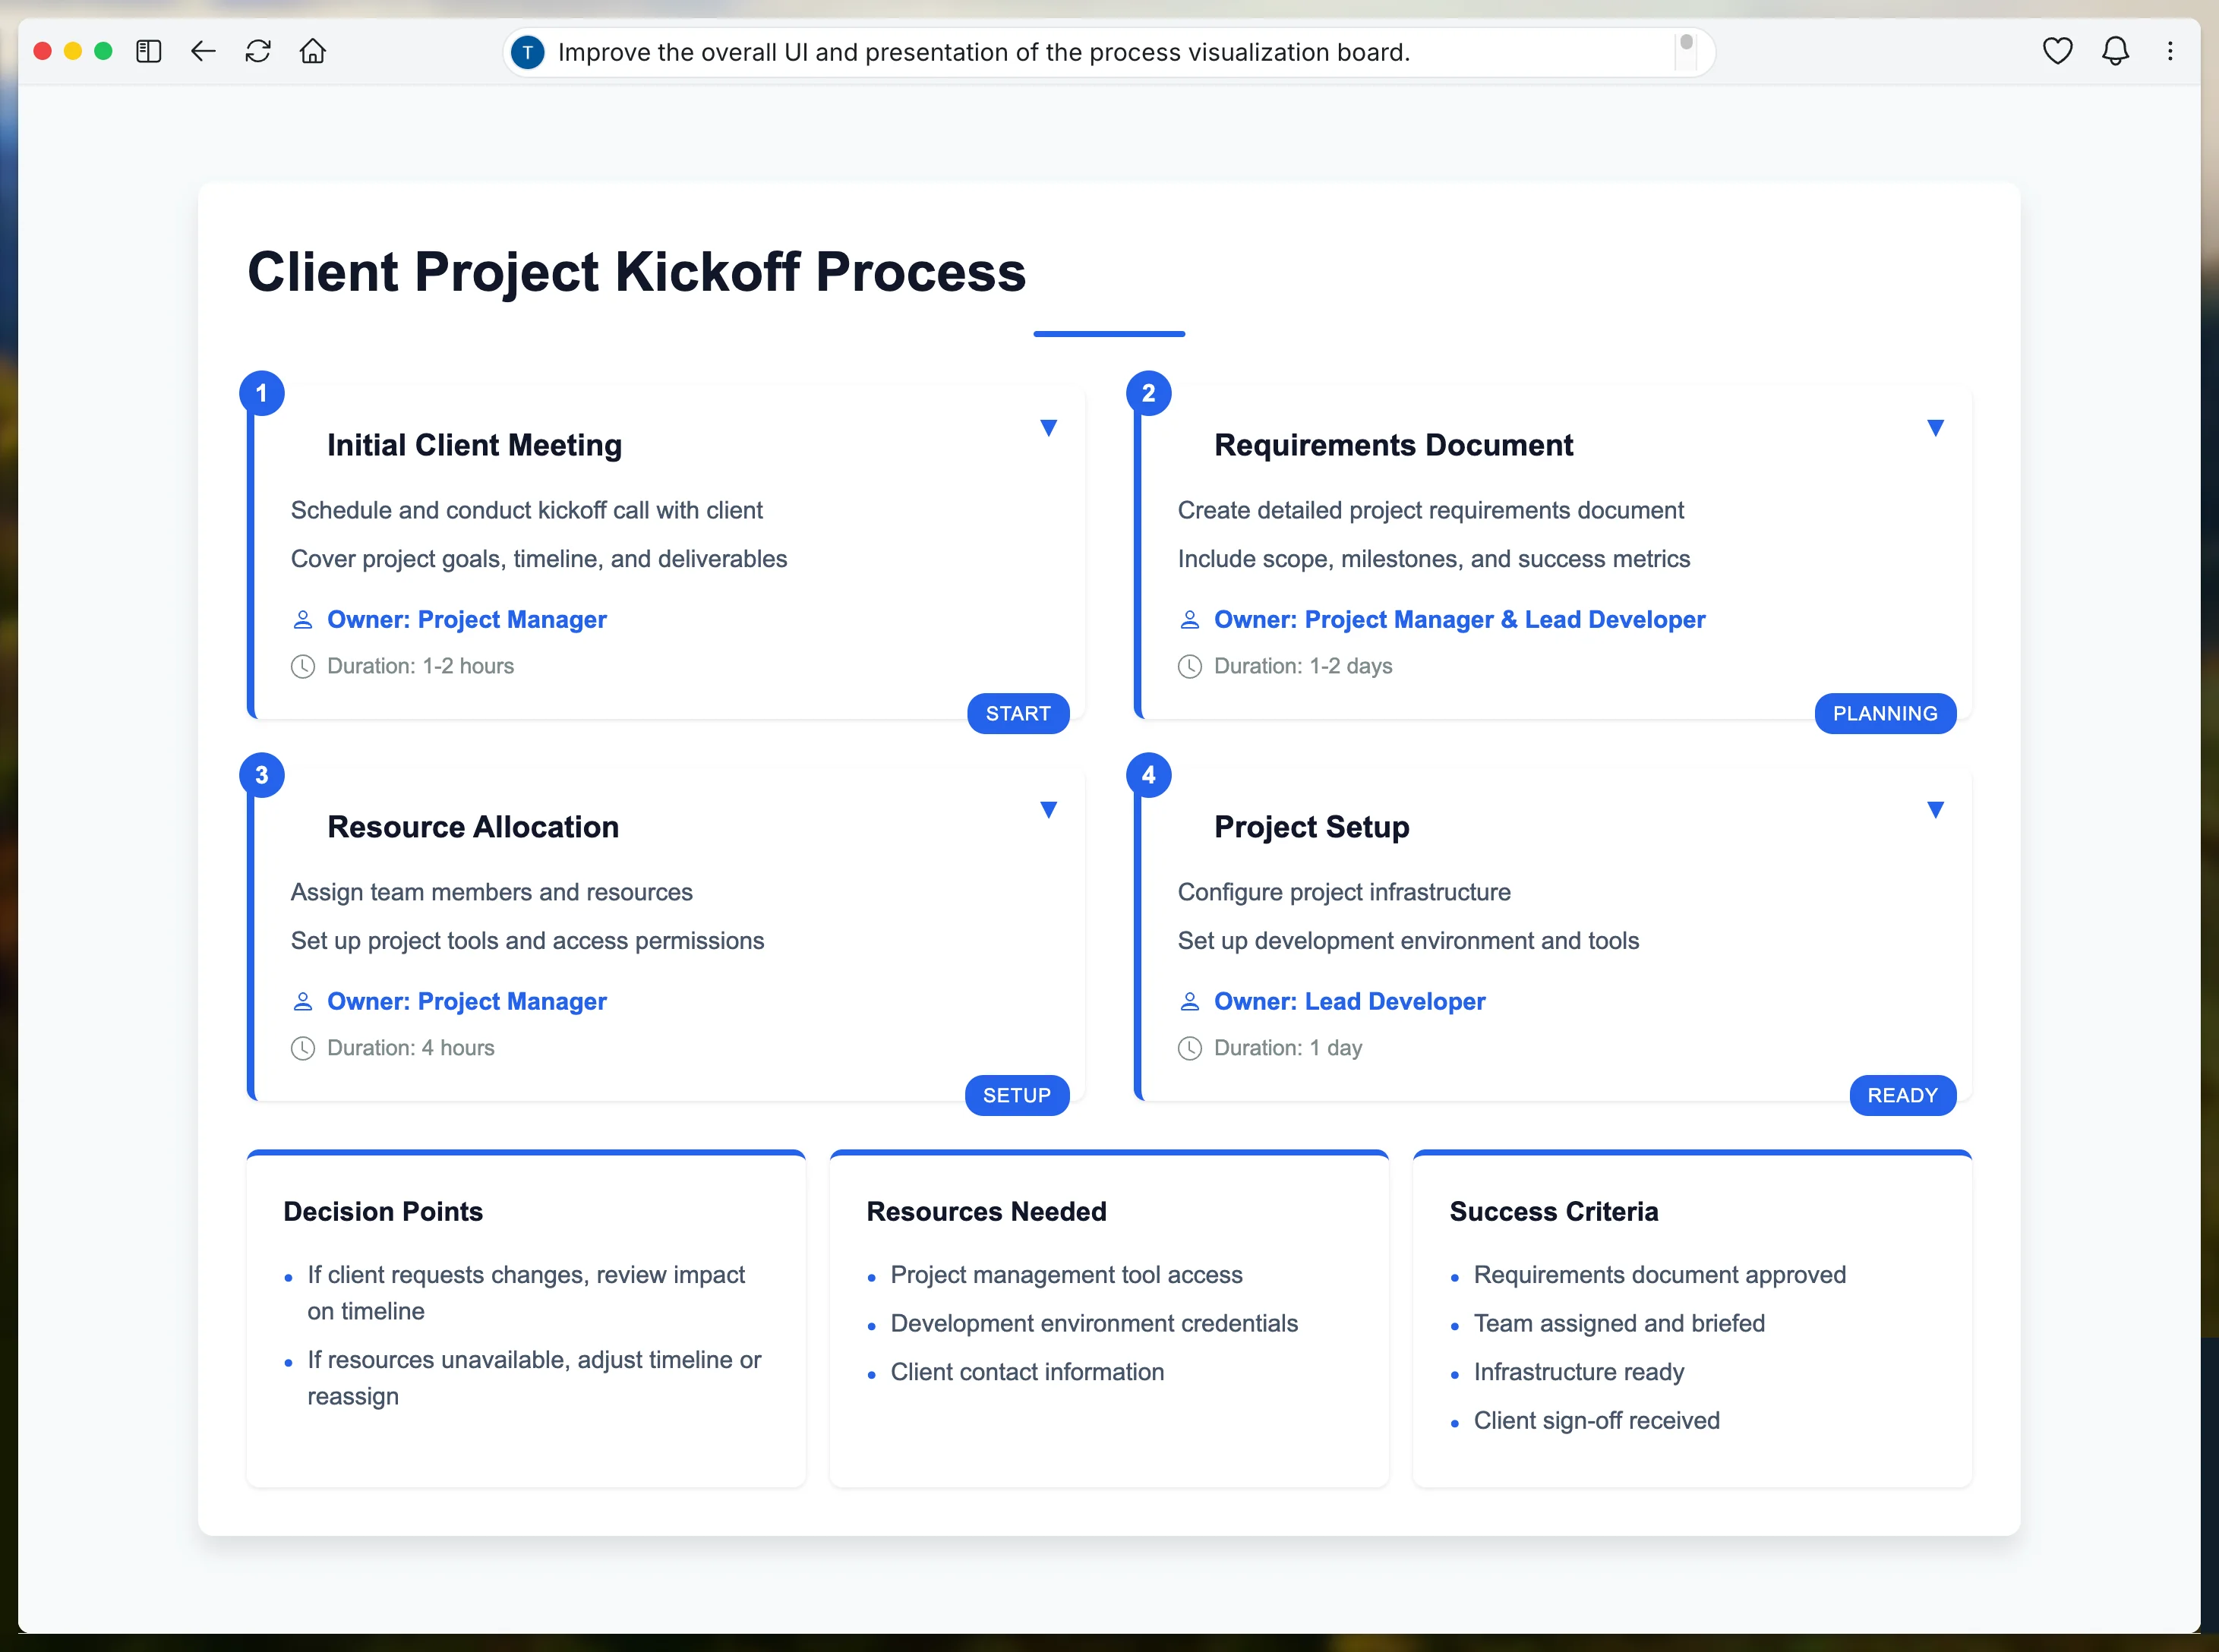Reload the page with refresh icon

258,51
